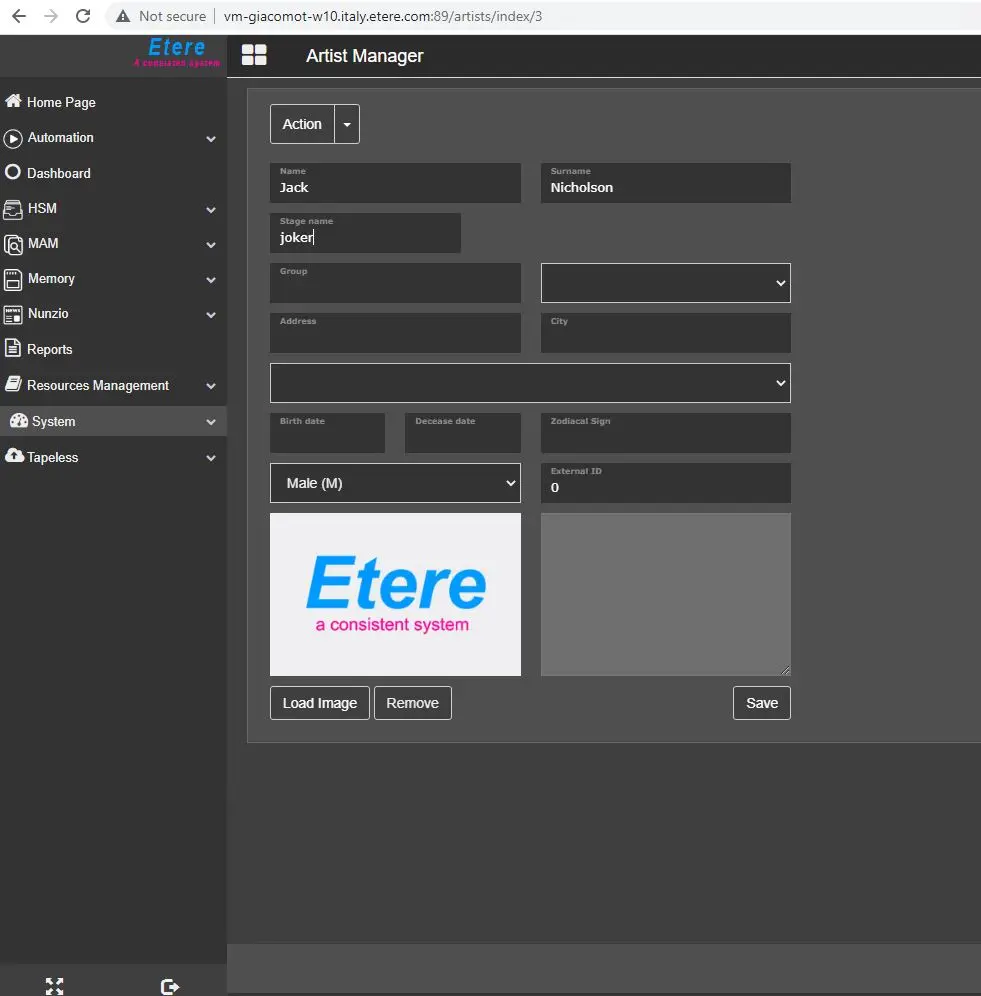Click into the Birth date field
The height and width of the screenshot is (996, 981).
tap(327, 435)
